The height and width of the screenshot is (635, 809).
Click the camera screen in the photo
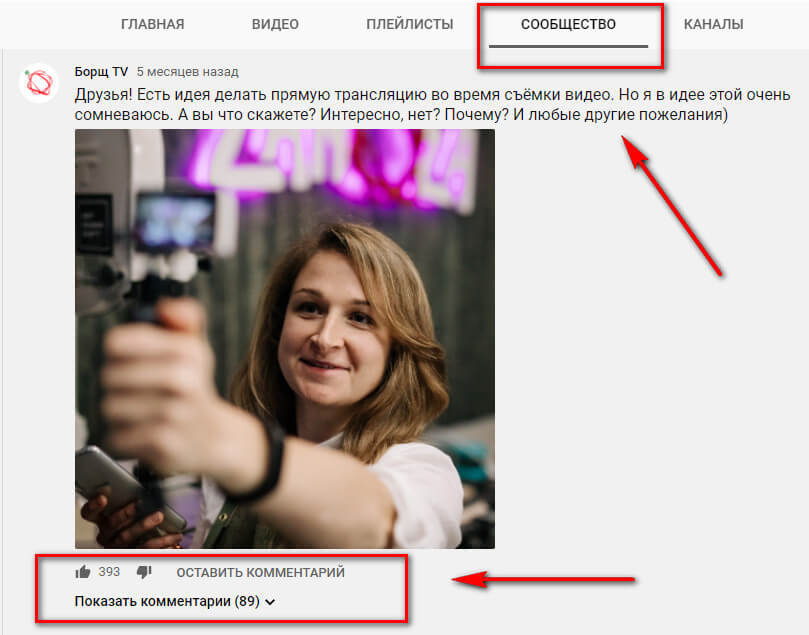[176, 220]
